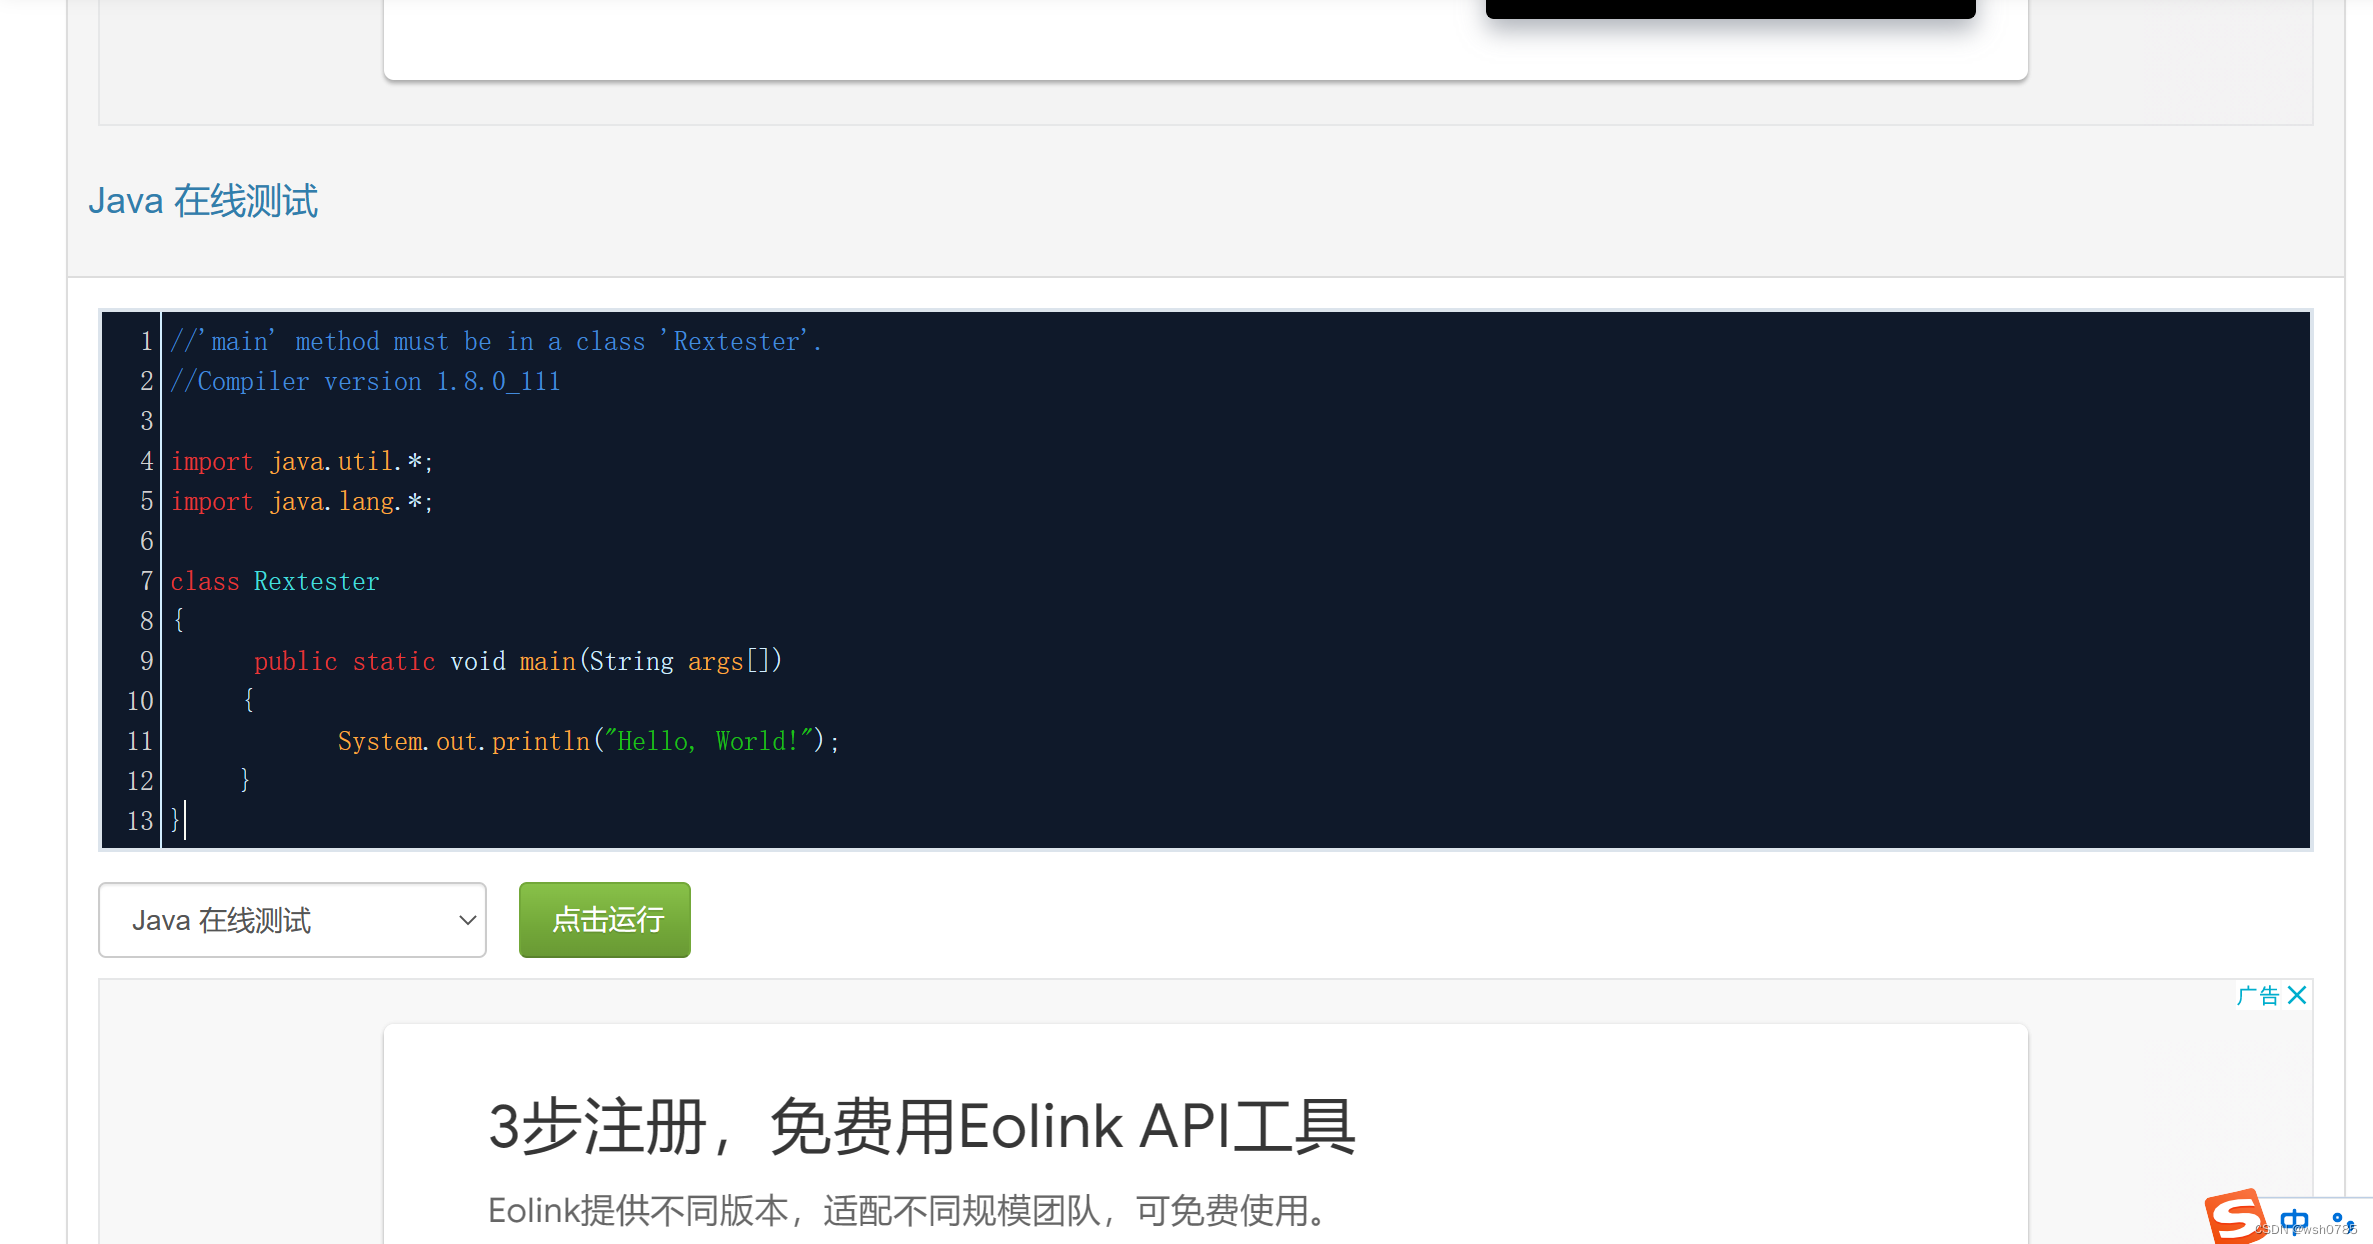Click the opening brace on line 10
2373x1244 pixels.
click(x=249, y=700)
